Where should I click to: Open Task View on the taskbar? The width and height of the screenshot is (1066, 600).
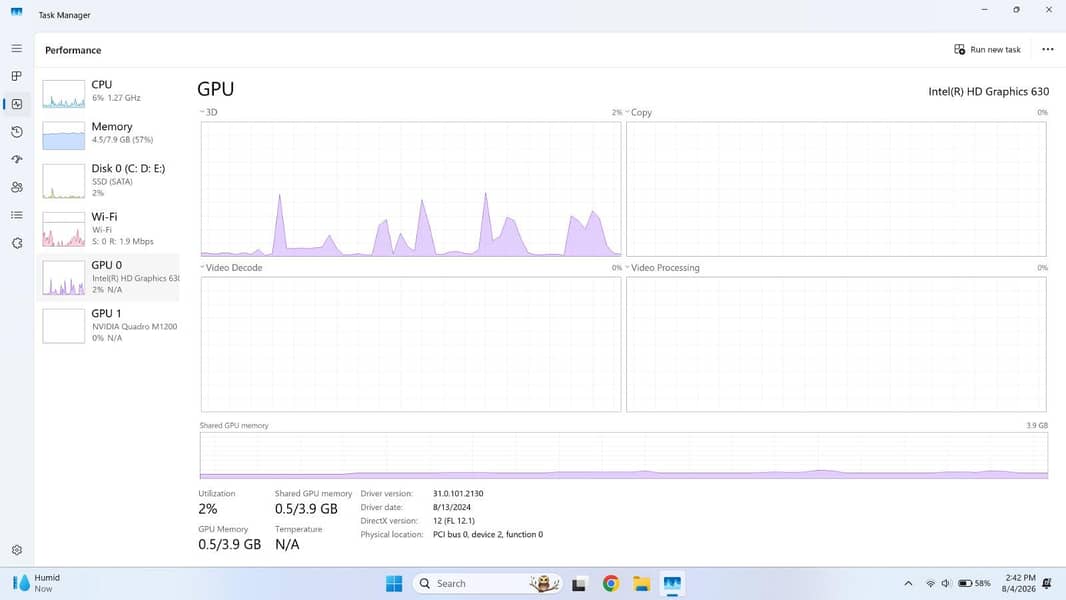(x=579, y=584)
